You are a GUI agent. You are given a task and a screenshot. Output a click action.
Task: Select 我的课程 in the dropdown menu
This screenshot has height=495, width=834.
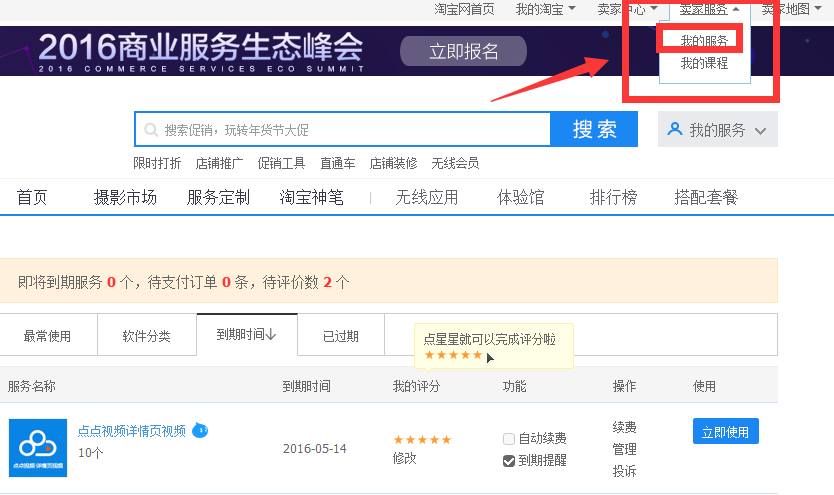pyautogui.click(x=704, y=63)
